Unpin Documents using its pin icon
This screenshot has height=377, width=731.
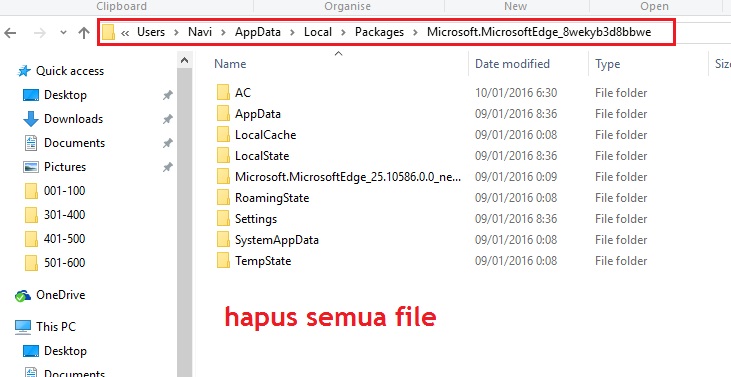point(167,143)
